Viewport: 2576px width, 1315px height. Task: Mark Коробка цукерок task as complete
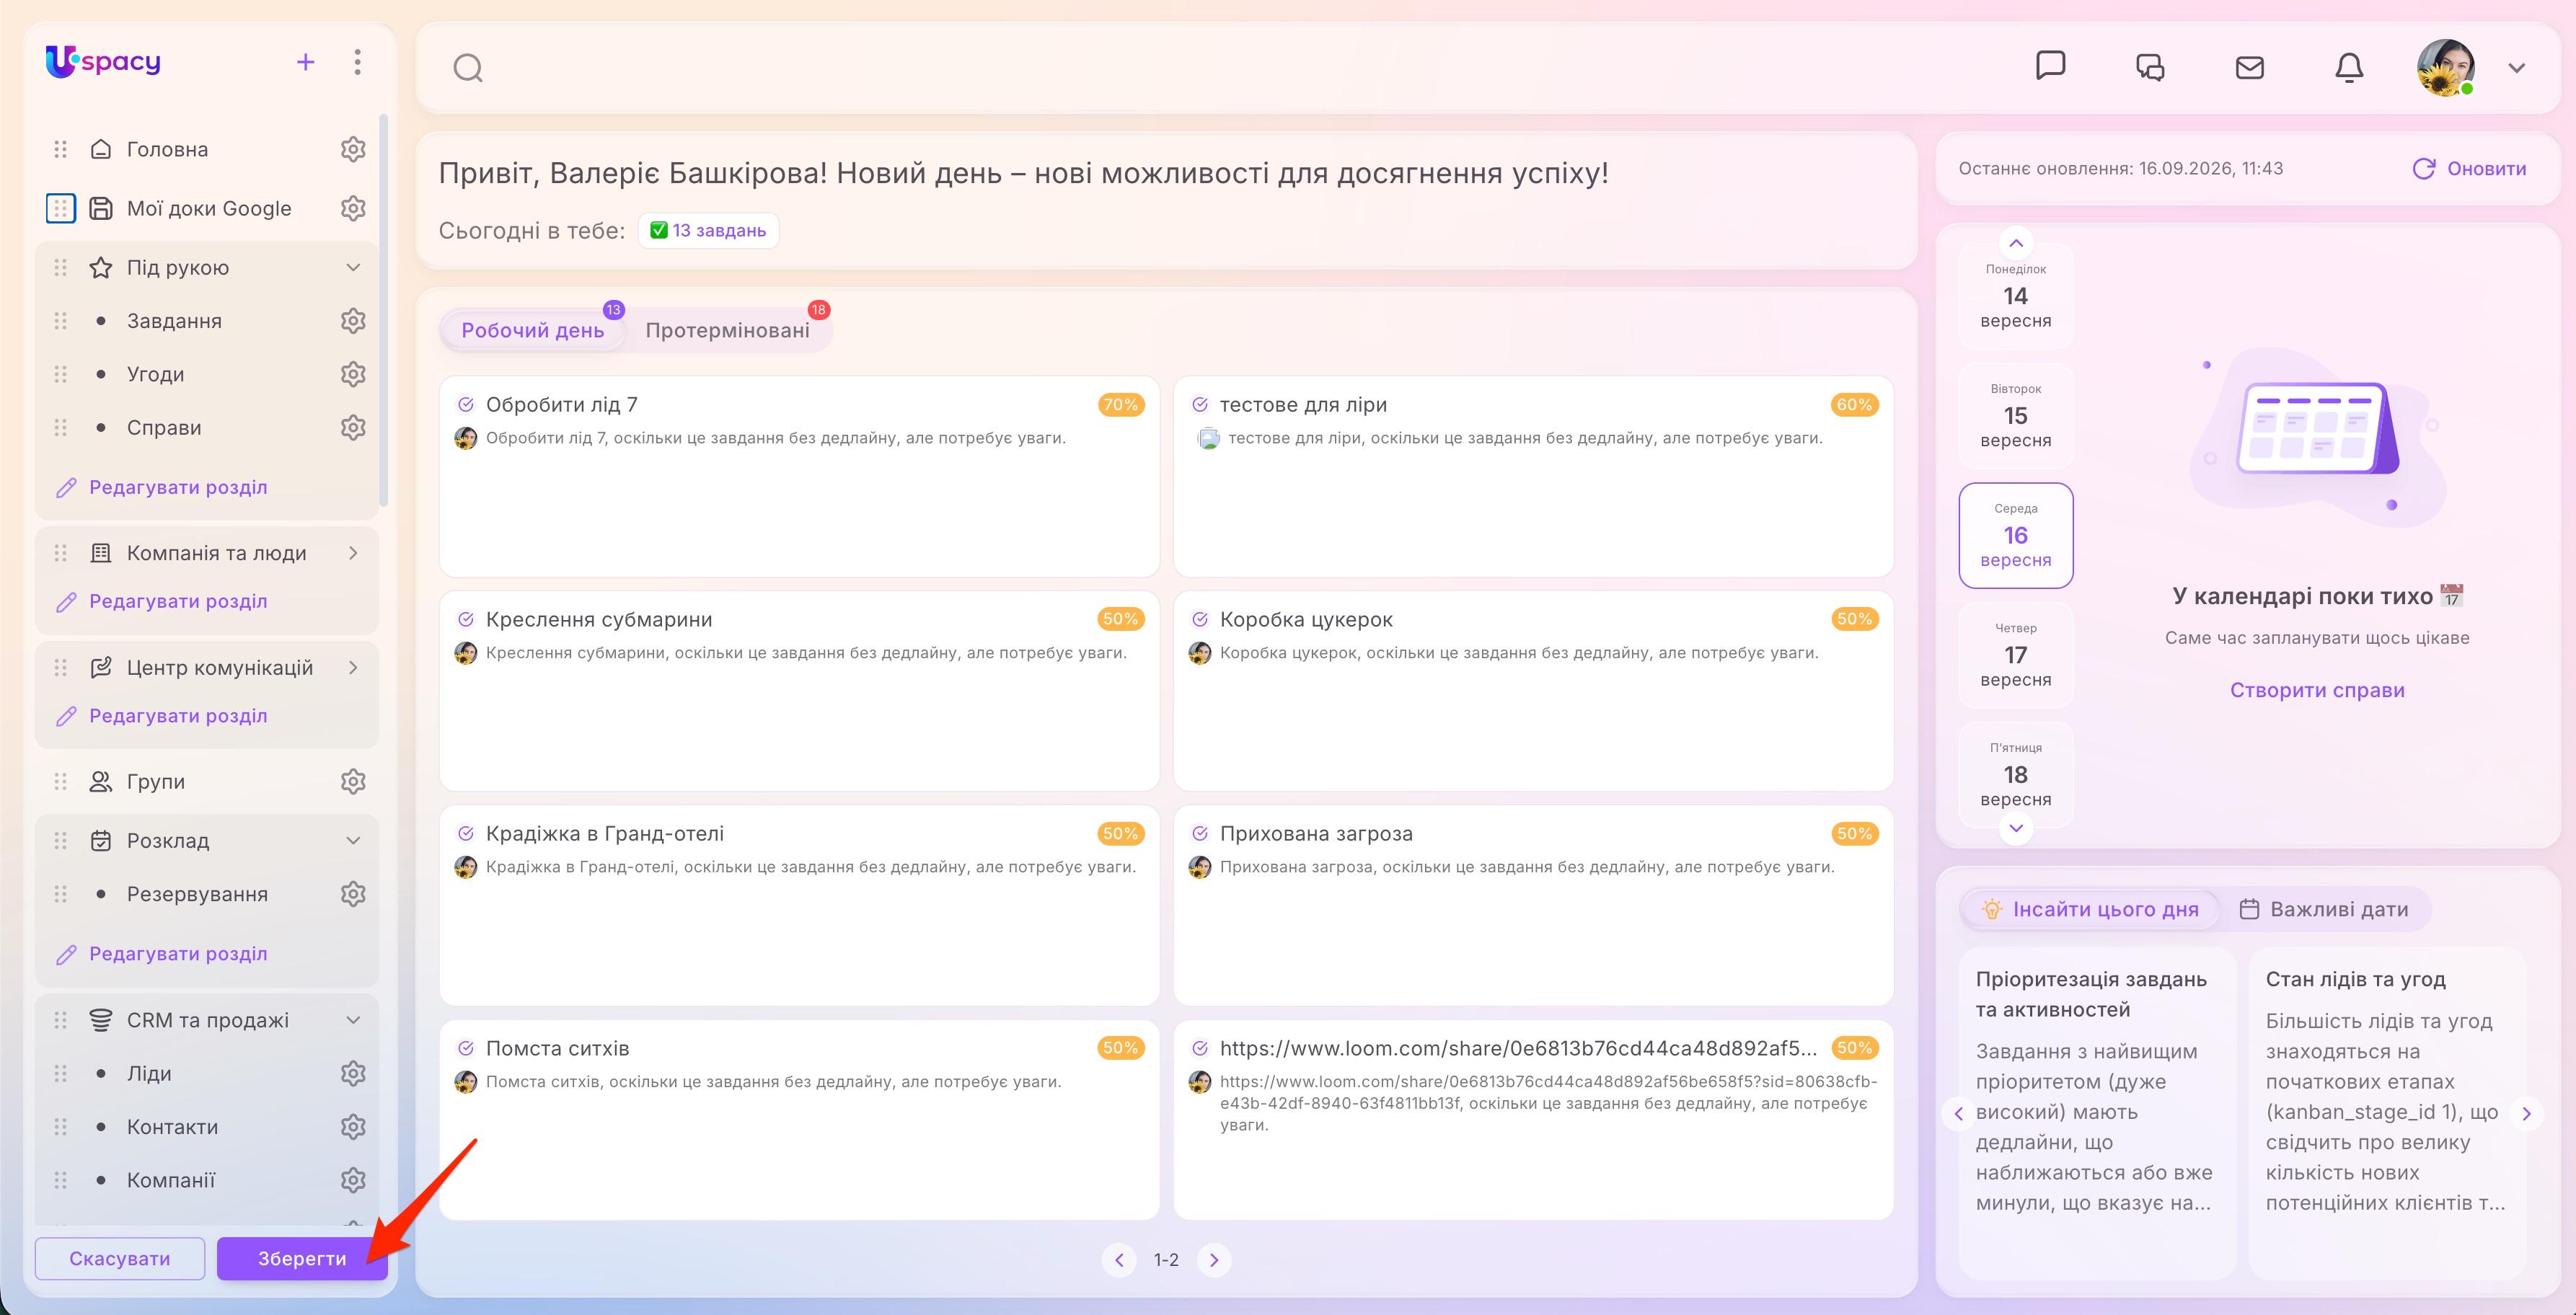1200,619
